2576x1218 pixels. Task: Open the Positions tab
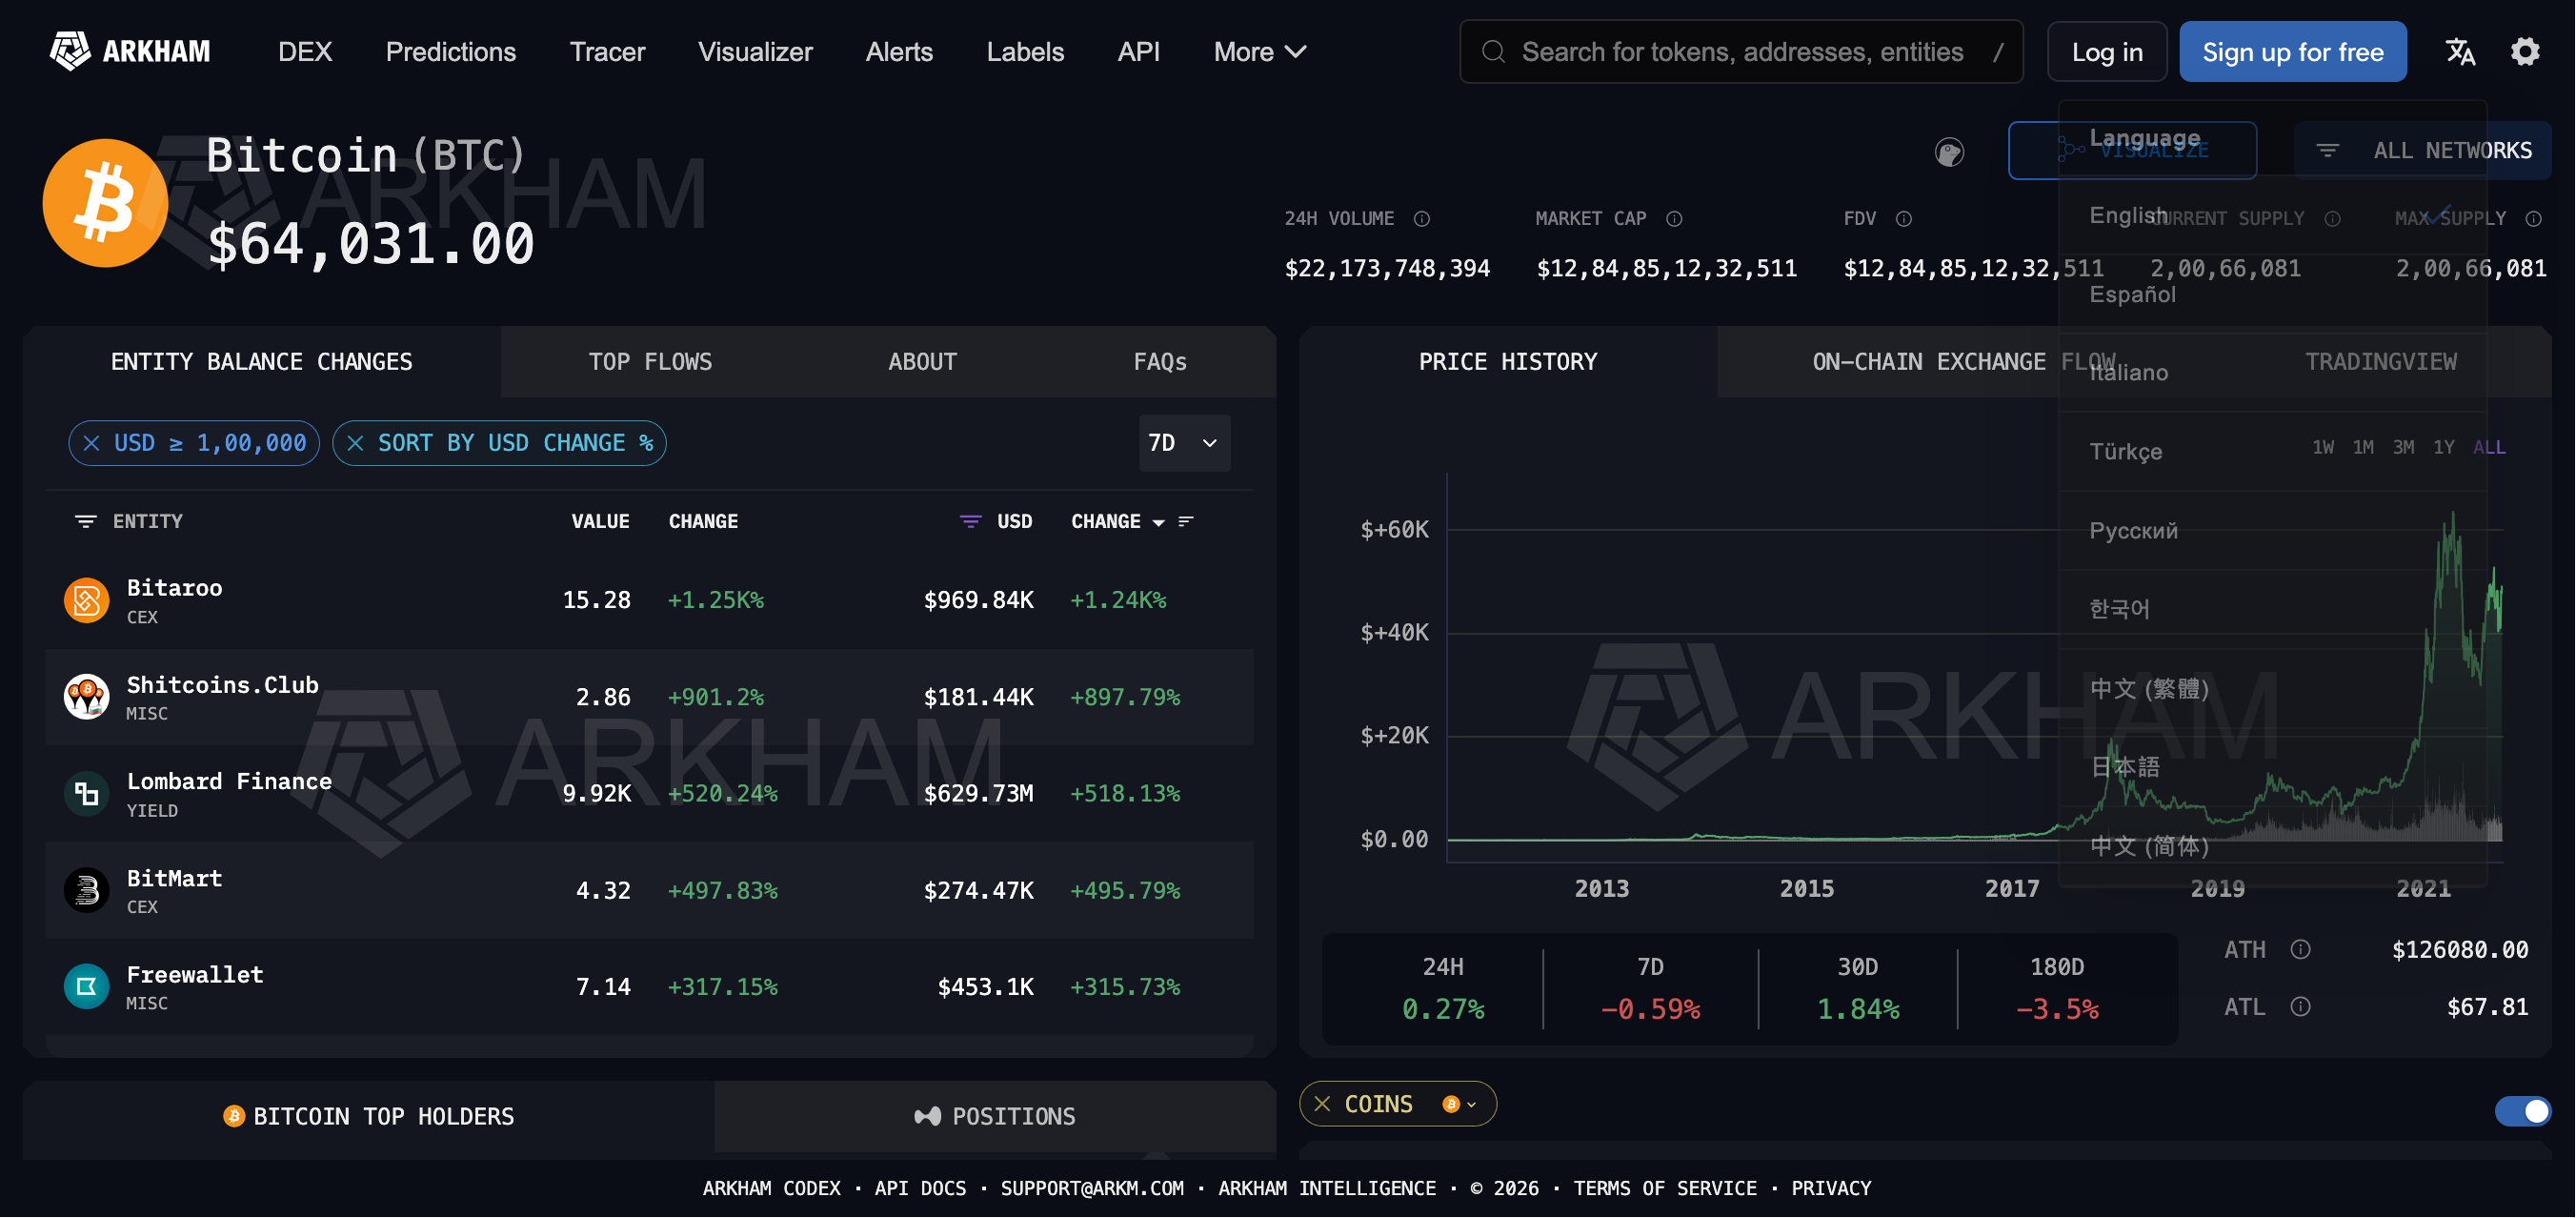tap(995, 1117)
